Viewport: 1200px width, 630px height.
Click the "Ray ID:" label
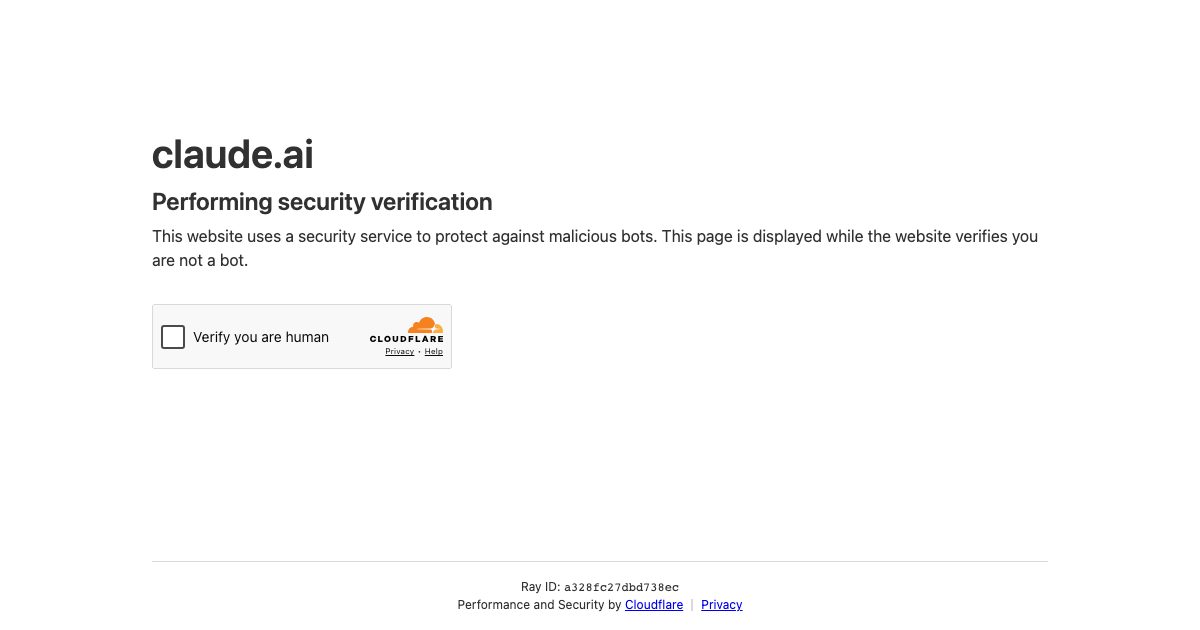tap(540, 588)
